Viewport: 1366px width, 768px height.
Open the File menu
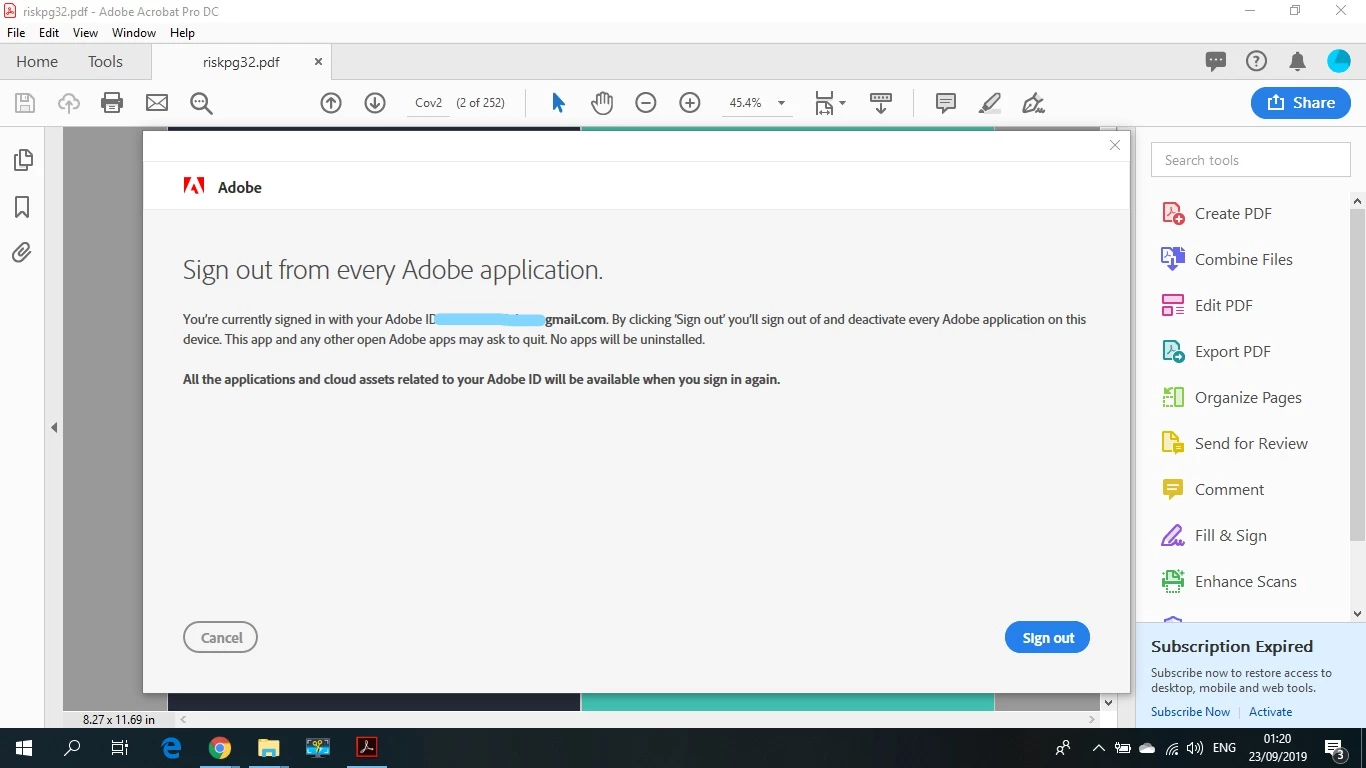coord(16,33)
